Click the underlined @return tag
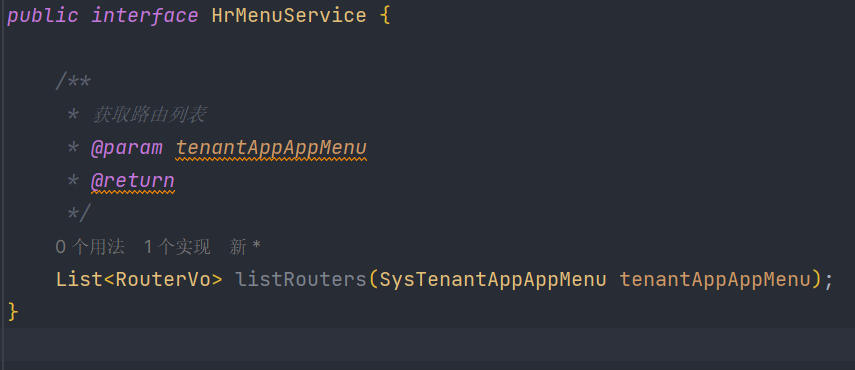 point(133,181)
